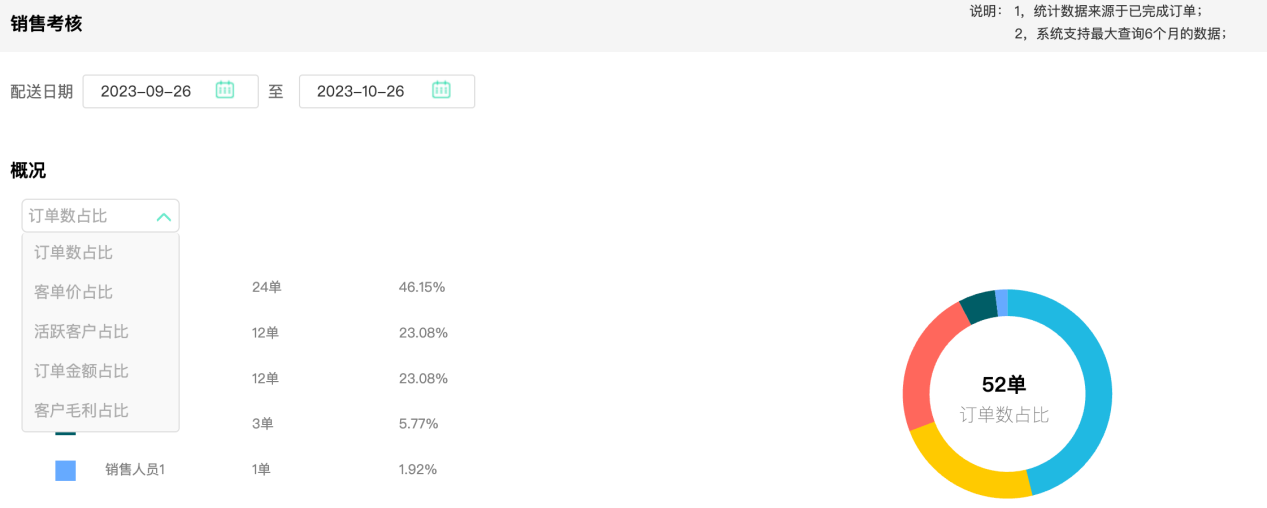Select 订单数占比 from the dropdown list

[x=74, y=253]
